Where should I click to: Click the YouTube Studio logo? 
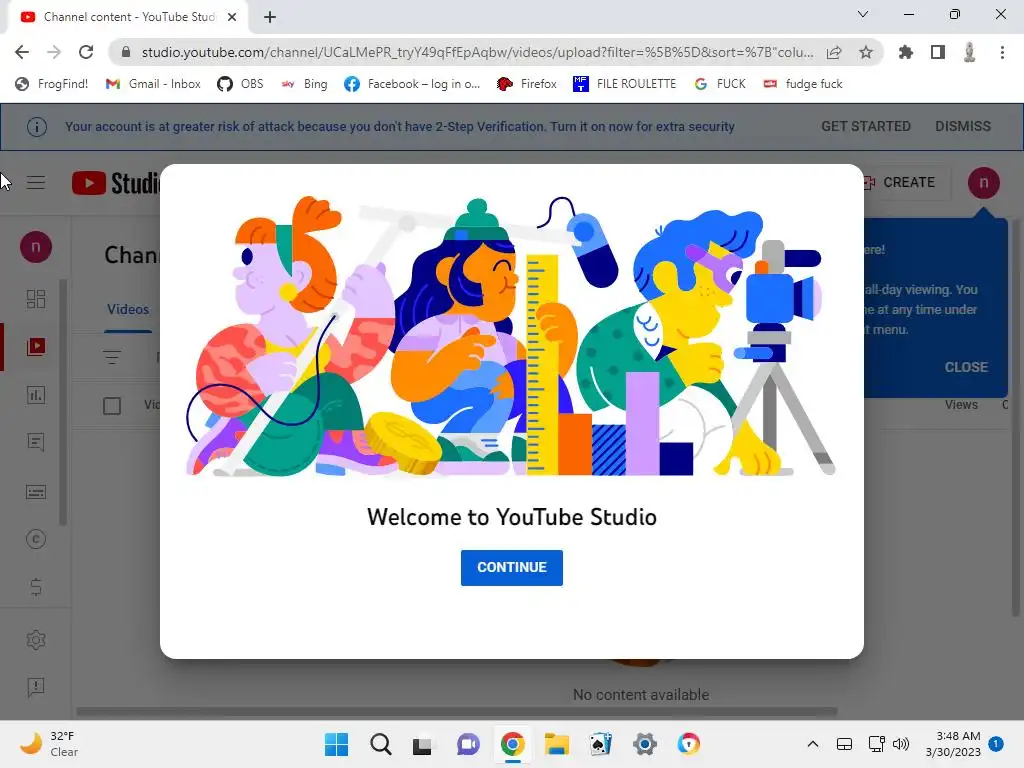click(115, 183)
